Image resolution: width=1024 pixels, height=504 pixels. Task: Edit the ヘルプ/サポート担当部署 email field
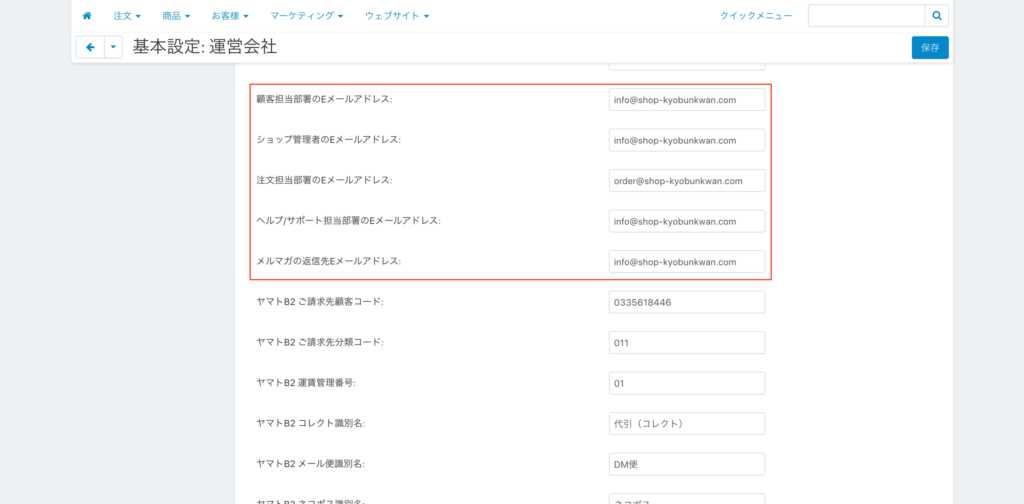click(686, 221)
